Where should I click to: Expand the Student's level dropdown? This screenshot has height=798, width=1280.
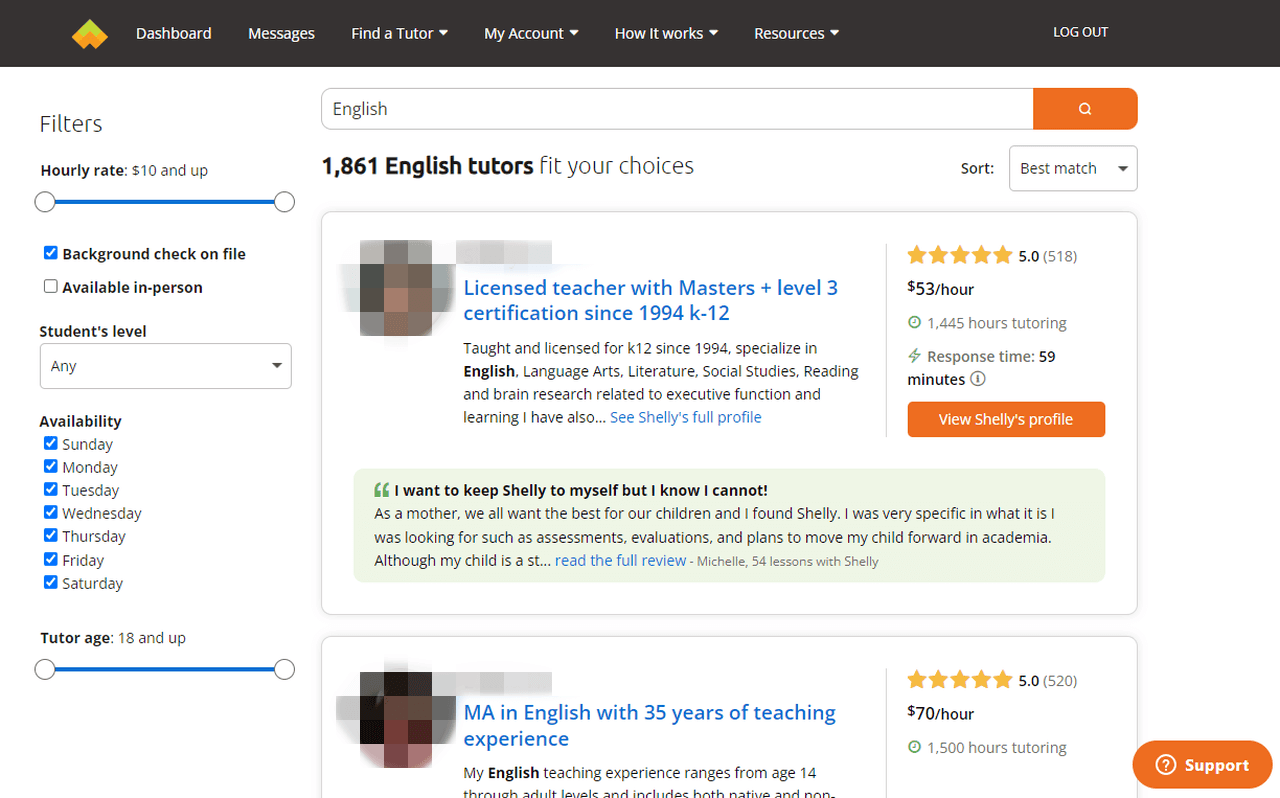click(x=165, y=366)
